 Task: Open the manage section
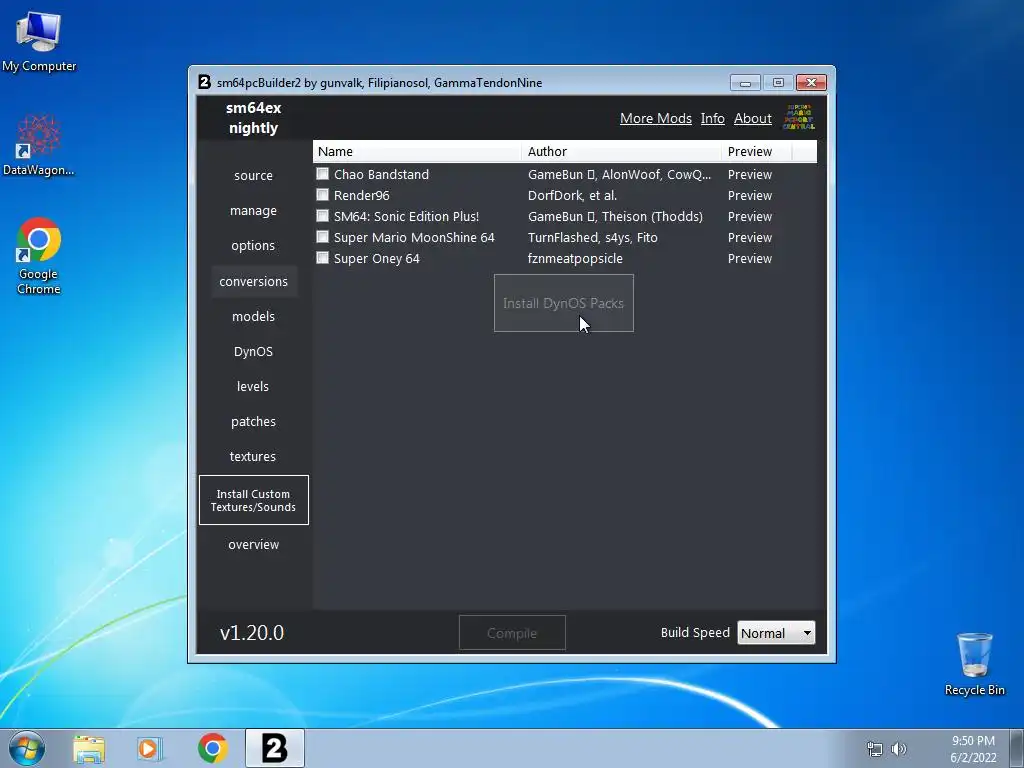click(x=253, y=210)
